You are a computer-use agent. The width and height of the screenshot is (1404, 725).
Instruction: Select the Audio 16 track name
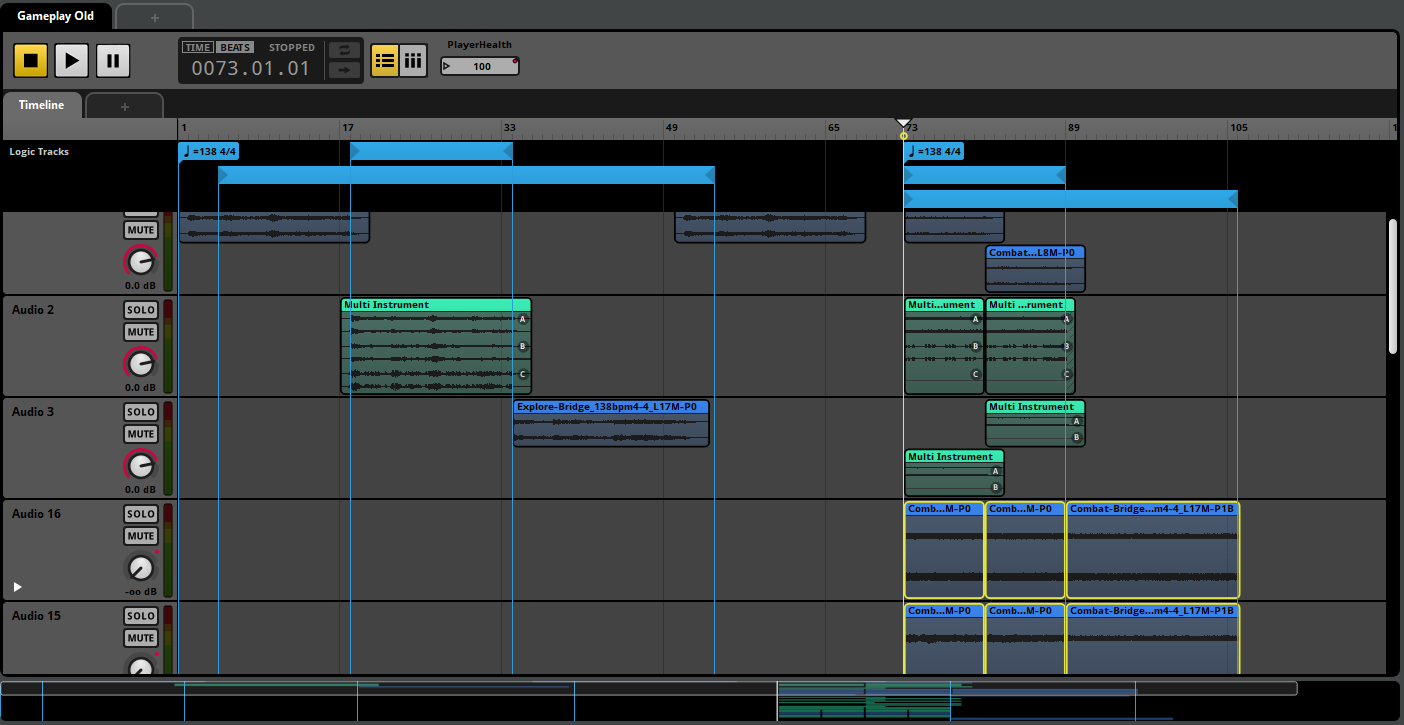[36, 514]
